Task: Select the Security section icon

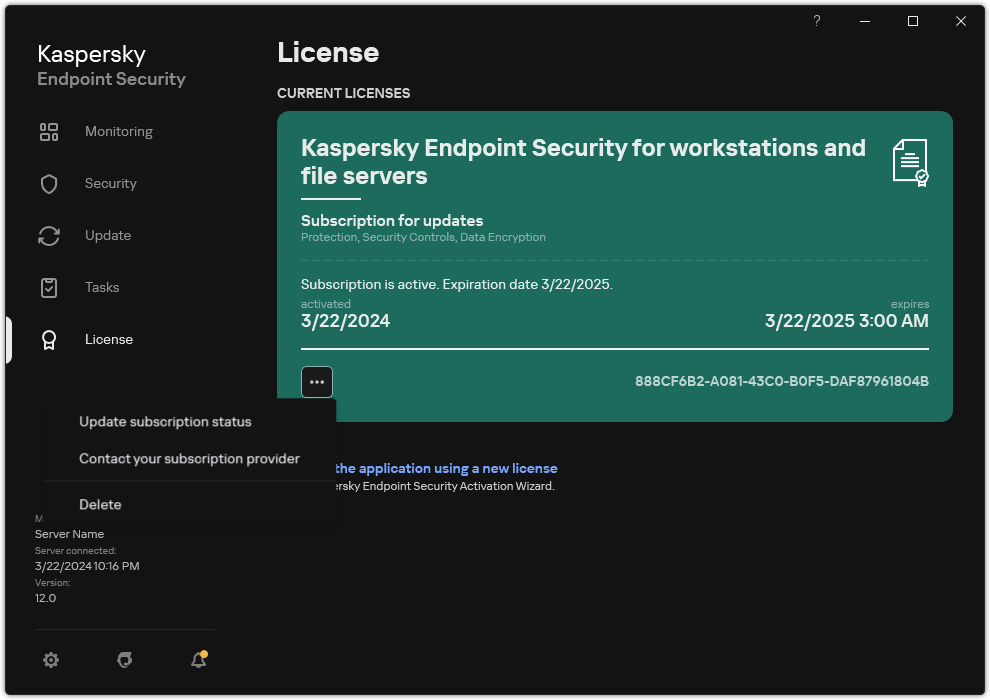Action: [x=49, y=183]
